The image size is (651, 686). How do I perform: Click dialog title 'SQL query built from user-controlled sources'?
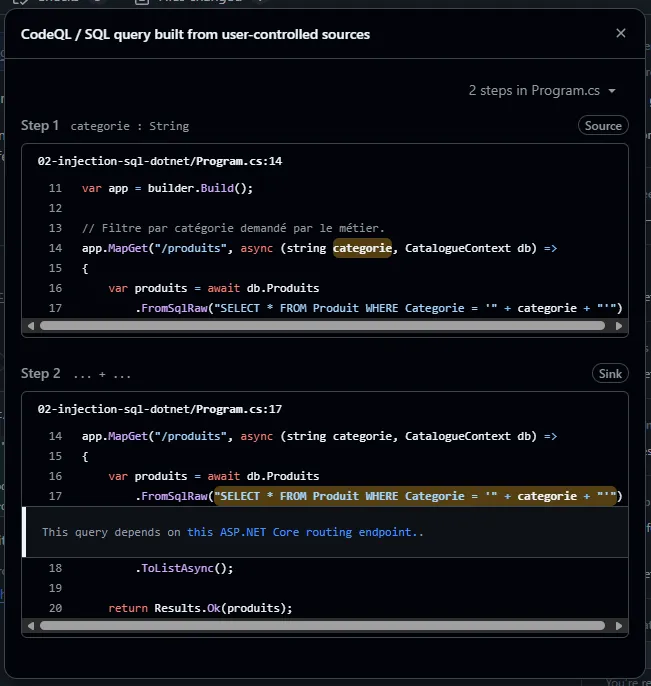(227, 34)
